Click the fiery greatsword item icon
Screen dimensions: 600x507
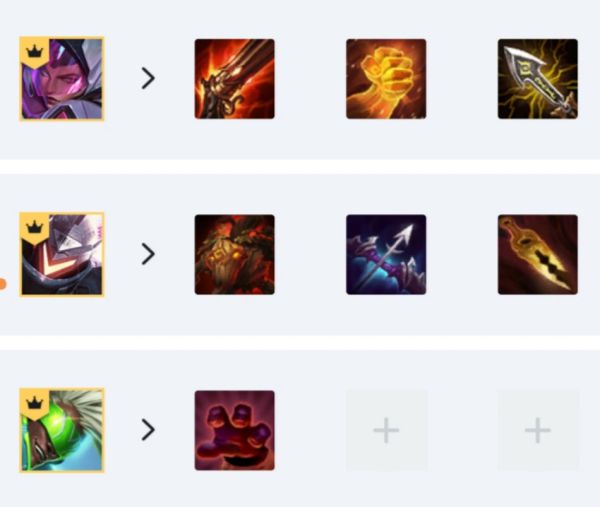[x=235, y=79]
